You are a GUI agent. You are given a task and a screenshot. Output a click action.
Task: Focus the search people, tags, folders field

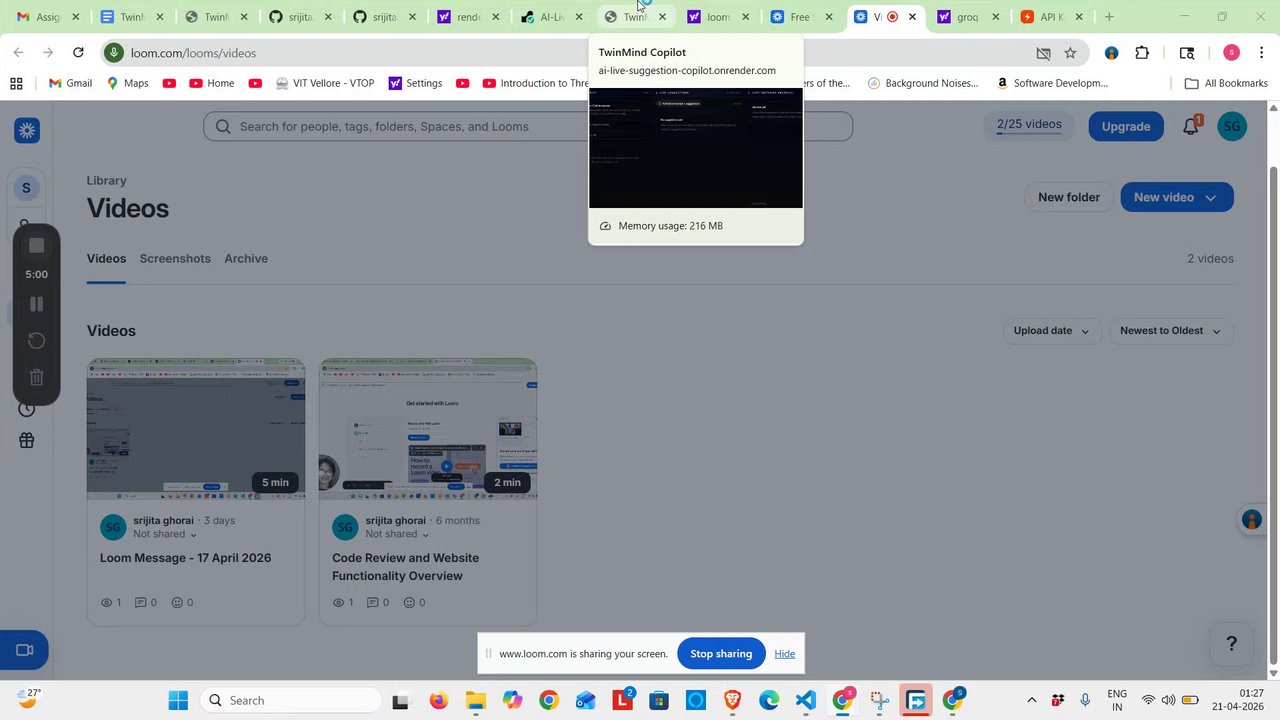coord(528,126)
